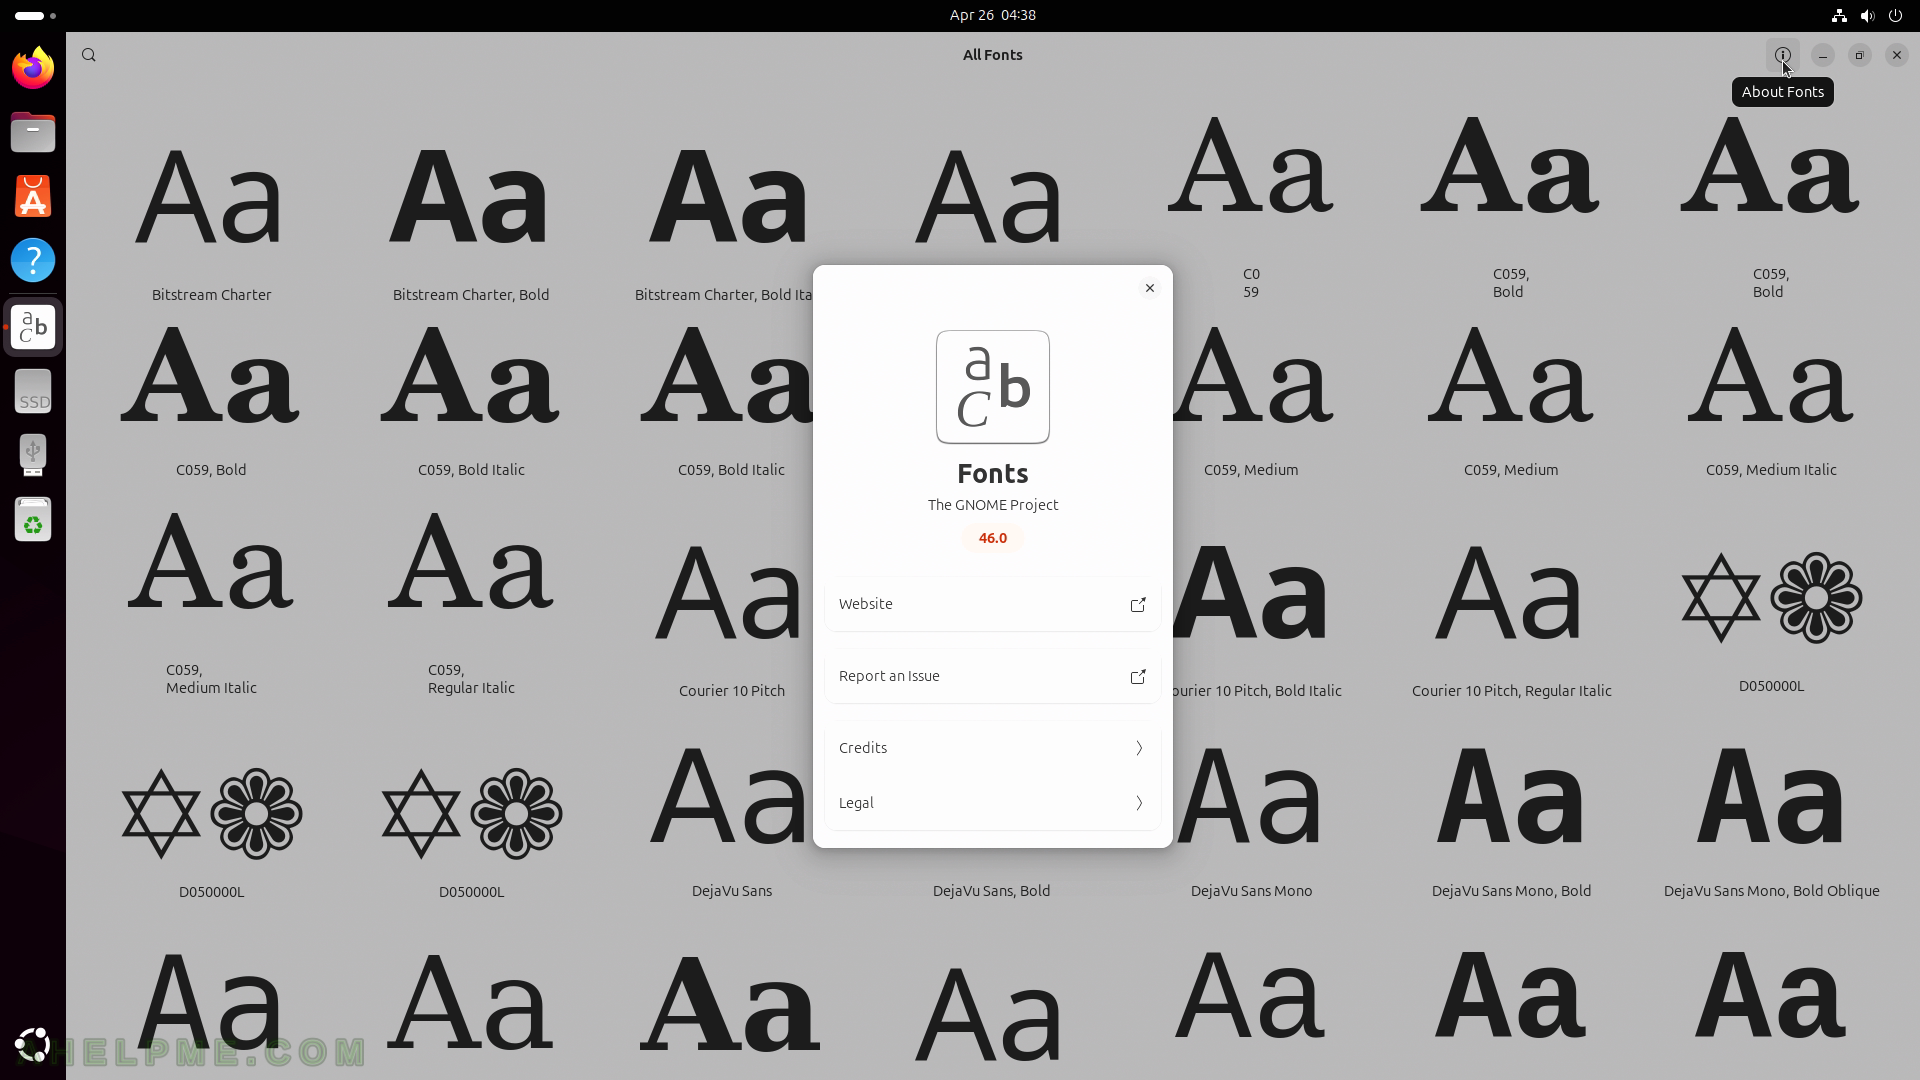This screenshot has width=1920, height=1080.
Task: Click the All Fonts title
Action: click(x=992, y=55)
